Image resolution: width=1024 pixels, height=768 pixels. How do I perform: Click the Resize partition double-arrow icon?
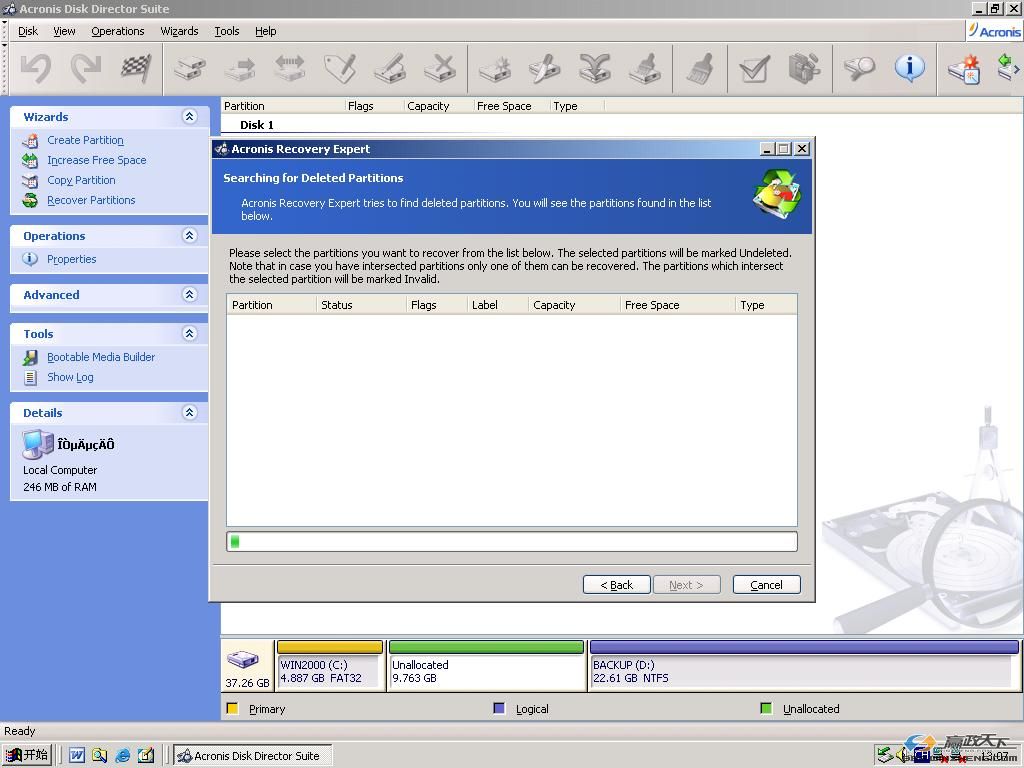[x=290, y=69]
